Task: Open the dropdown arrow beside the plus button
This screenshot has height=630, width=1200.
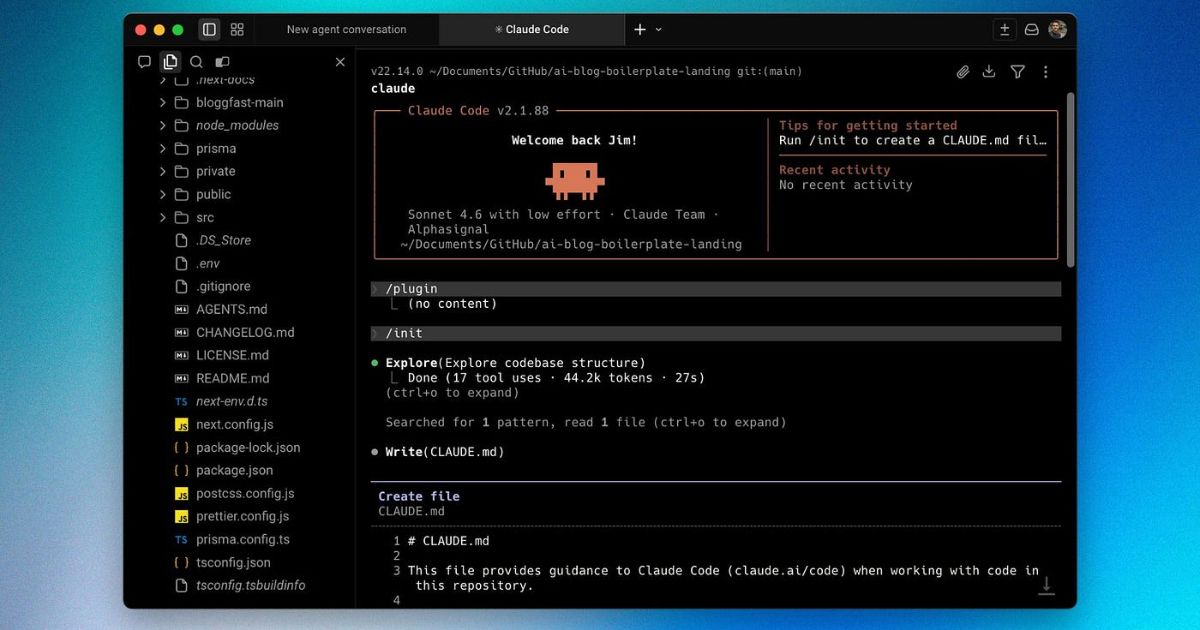Action: click(x=658, y=30)
